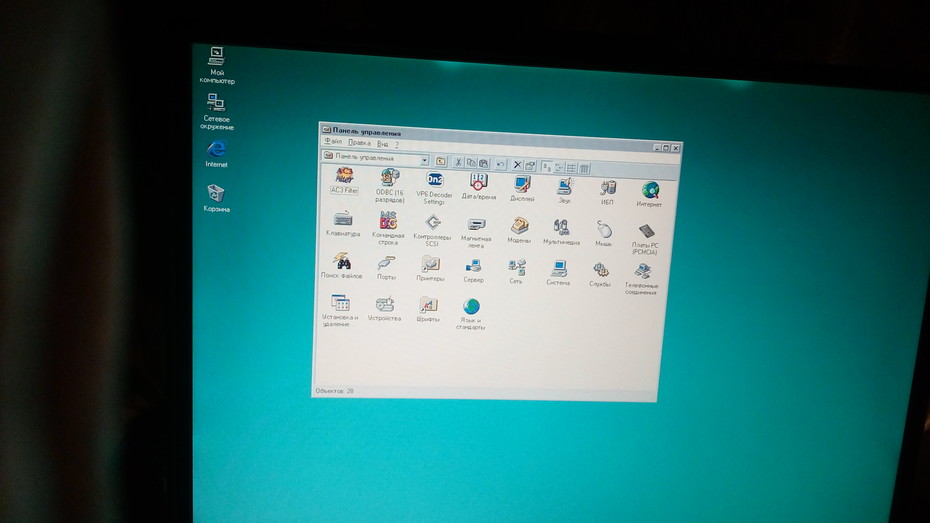930x523 pixels.
Task: Open Службы services icon
Action: [600, 275]
